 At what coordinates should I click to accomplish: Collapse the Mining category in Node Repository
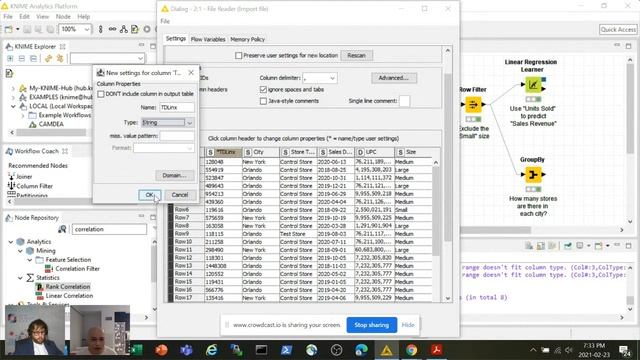pyautogui.click(x=20, y=251)
